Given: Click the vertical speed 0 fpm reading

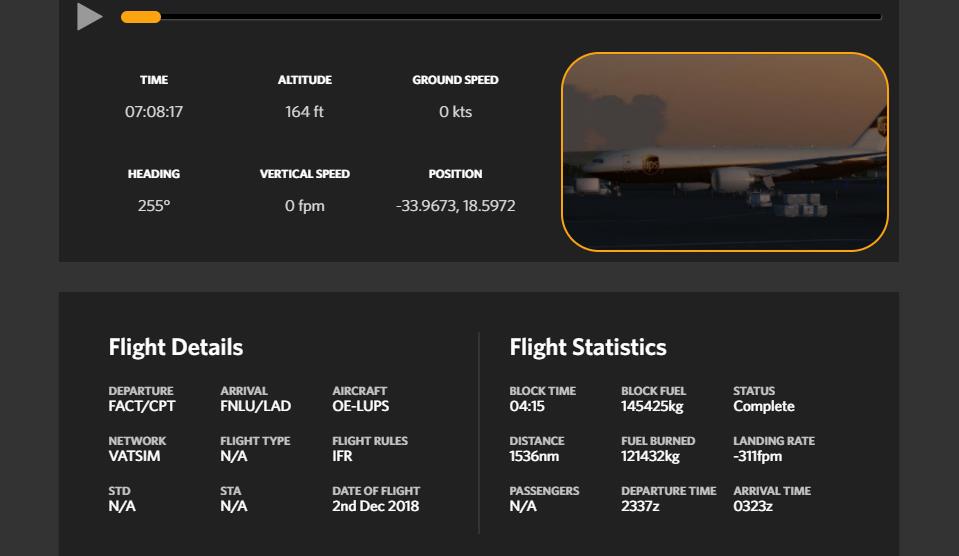Looking at the screenshot, I should pos(304,206).
